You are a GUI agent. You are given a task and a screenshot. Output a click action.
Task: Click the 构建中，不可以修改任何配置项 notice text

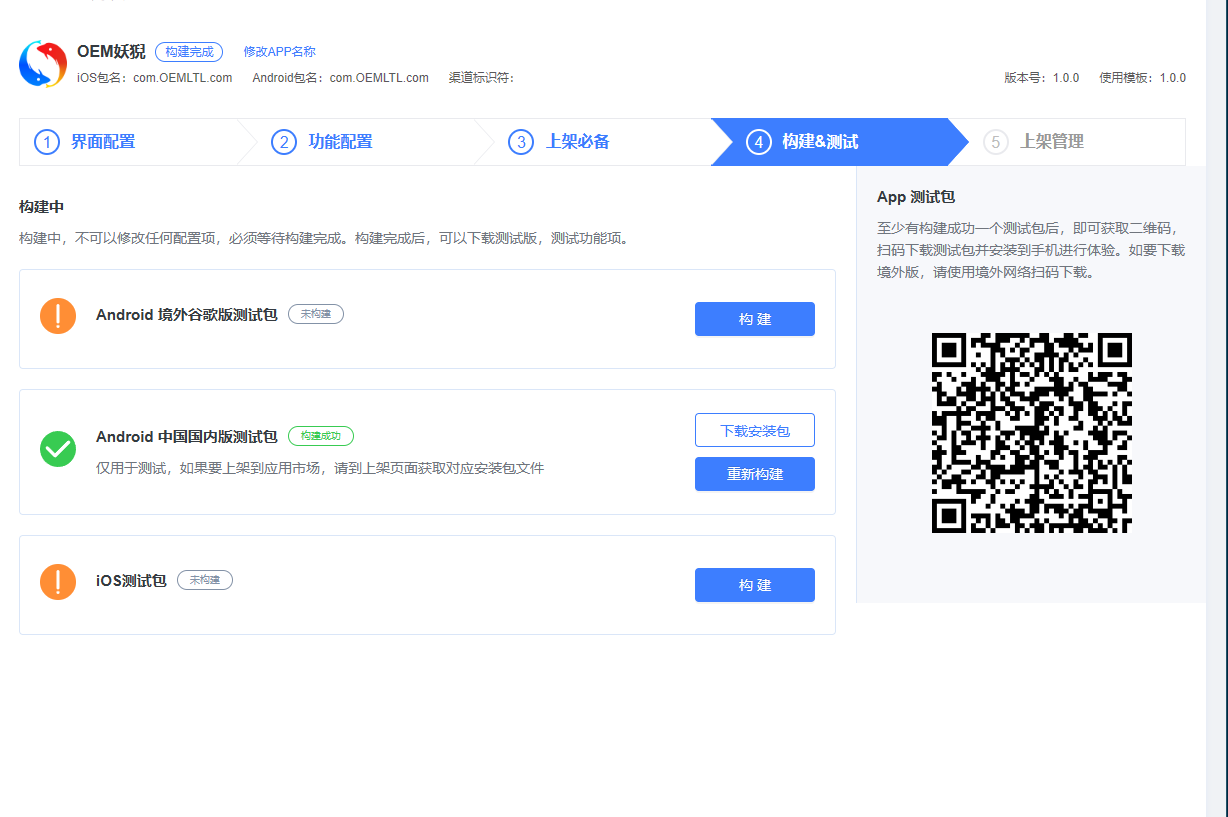point(327,239)
